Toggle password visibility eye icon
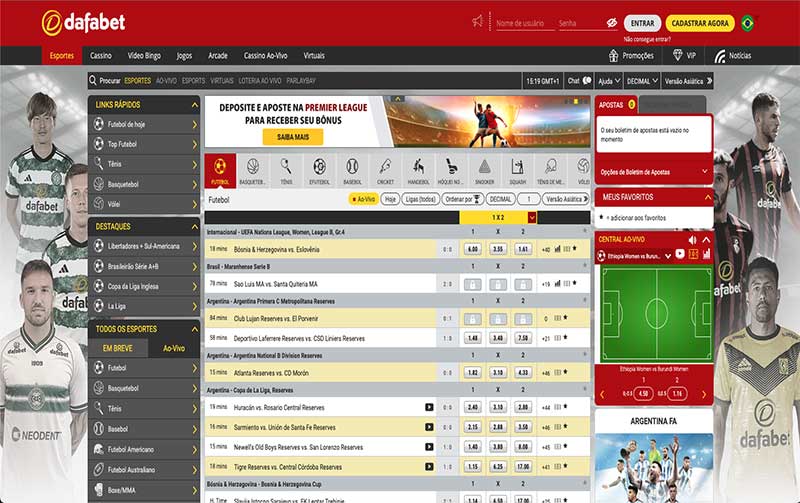800x503 pixels. (612, 22)
